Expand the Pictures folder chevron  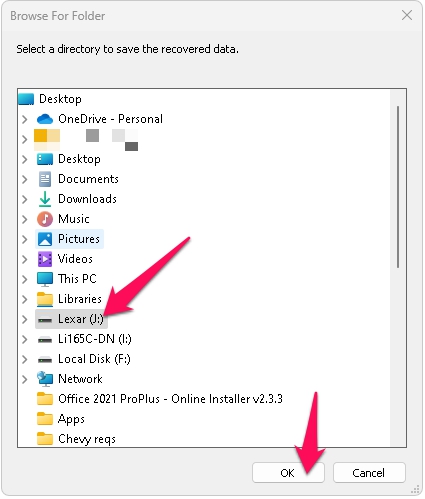tap(25, 239)
